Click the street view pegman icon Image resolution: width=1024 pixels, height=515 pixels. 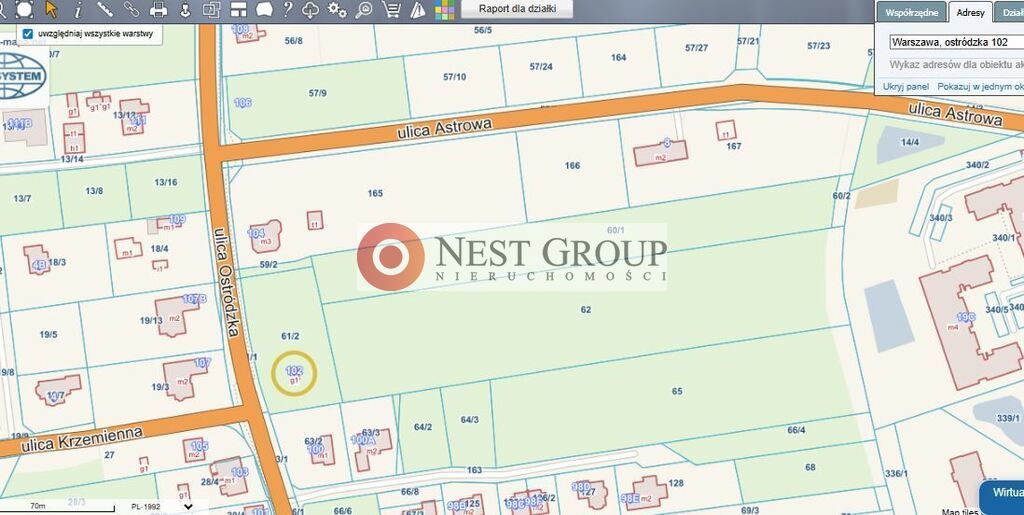click(x=185, y=9)
